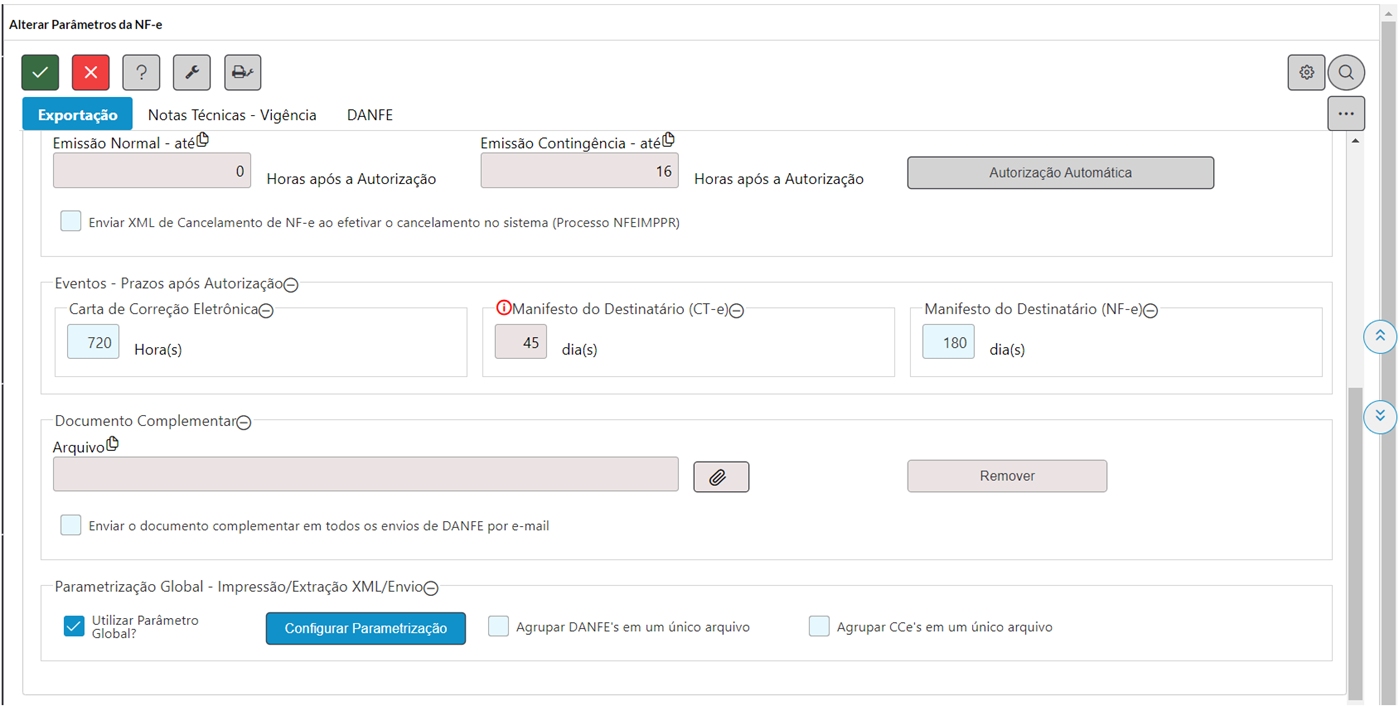Viewport: 1399px width, 706px height.
Task: Click the Manifesto do Destinatário (NF-e) days field
Action: point(948,342)
